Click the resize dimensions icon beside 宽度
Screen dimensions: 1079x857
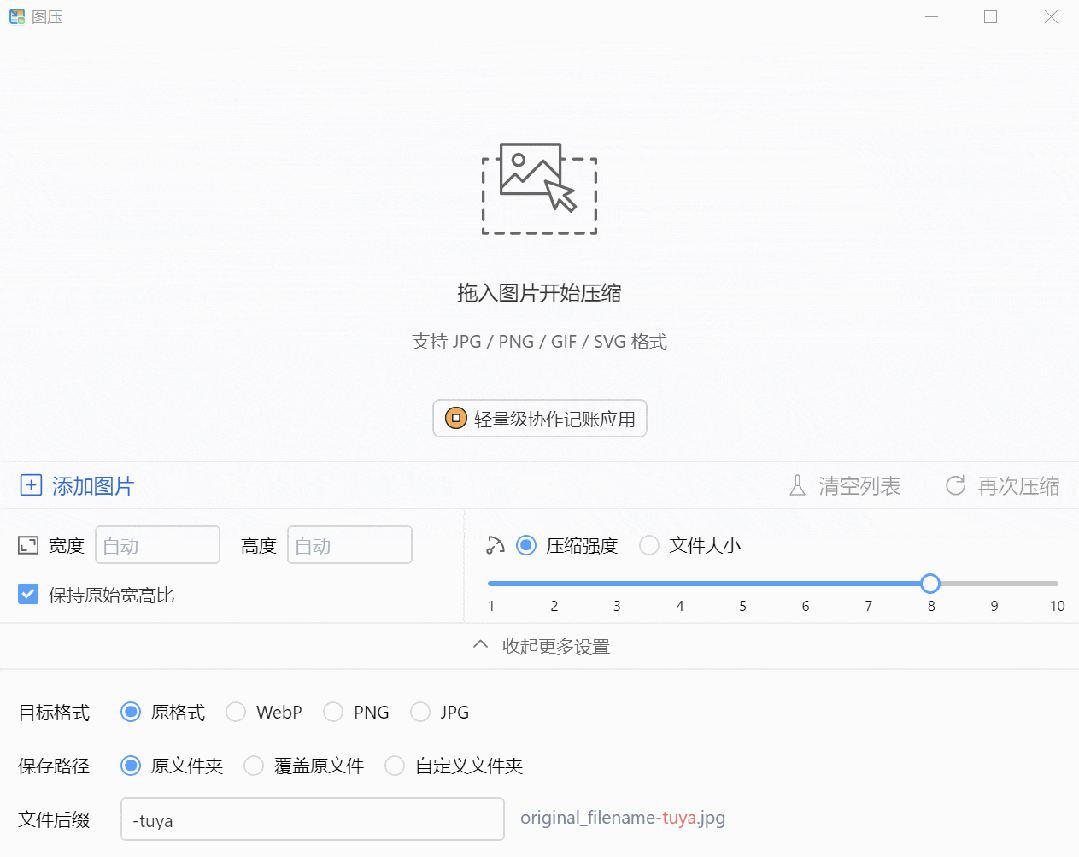pyautogui.click(x=28, y=546)
